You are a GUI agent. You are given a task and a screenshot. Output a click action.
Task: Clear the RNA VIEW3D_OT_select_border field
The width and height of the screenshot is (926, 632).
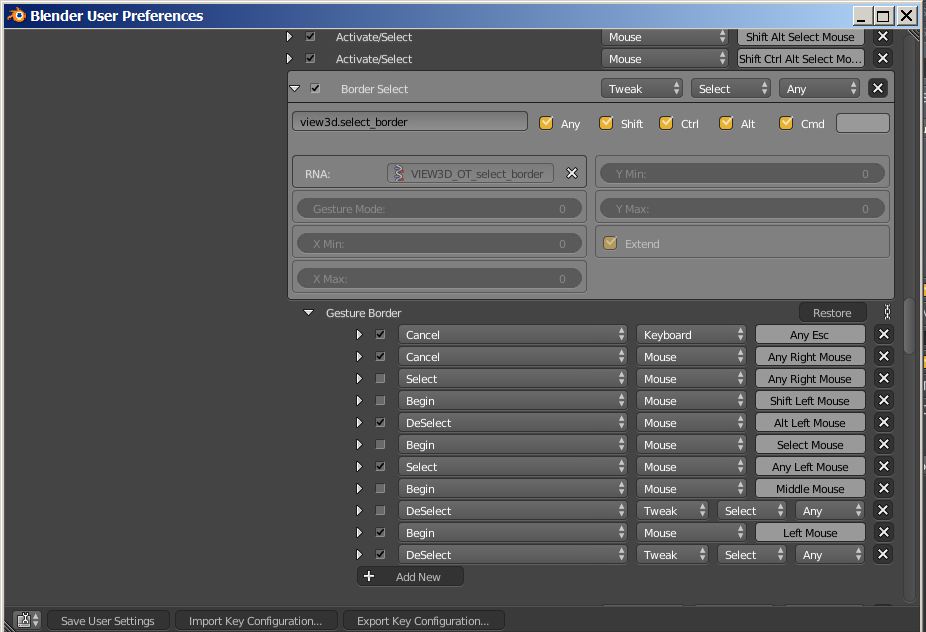[x=572, y=173]
